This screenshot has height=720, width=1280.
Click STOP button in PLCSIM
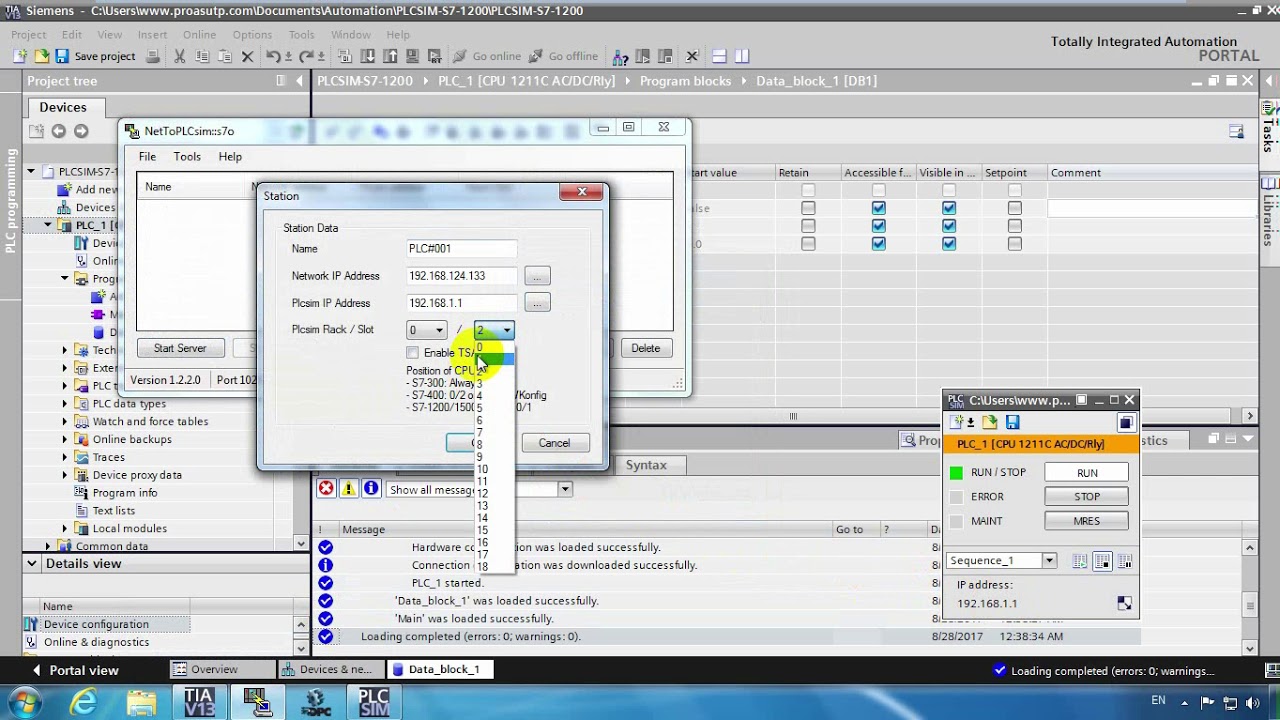1087,497
